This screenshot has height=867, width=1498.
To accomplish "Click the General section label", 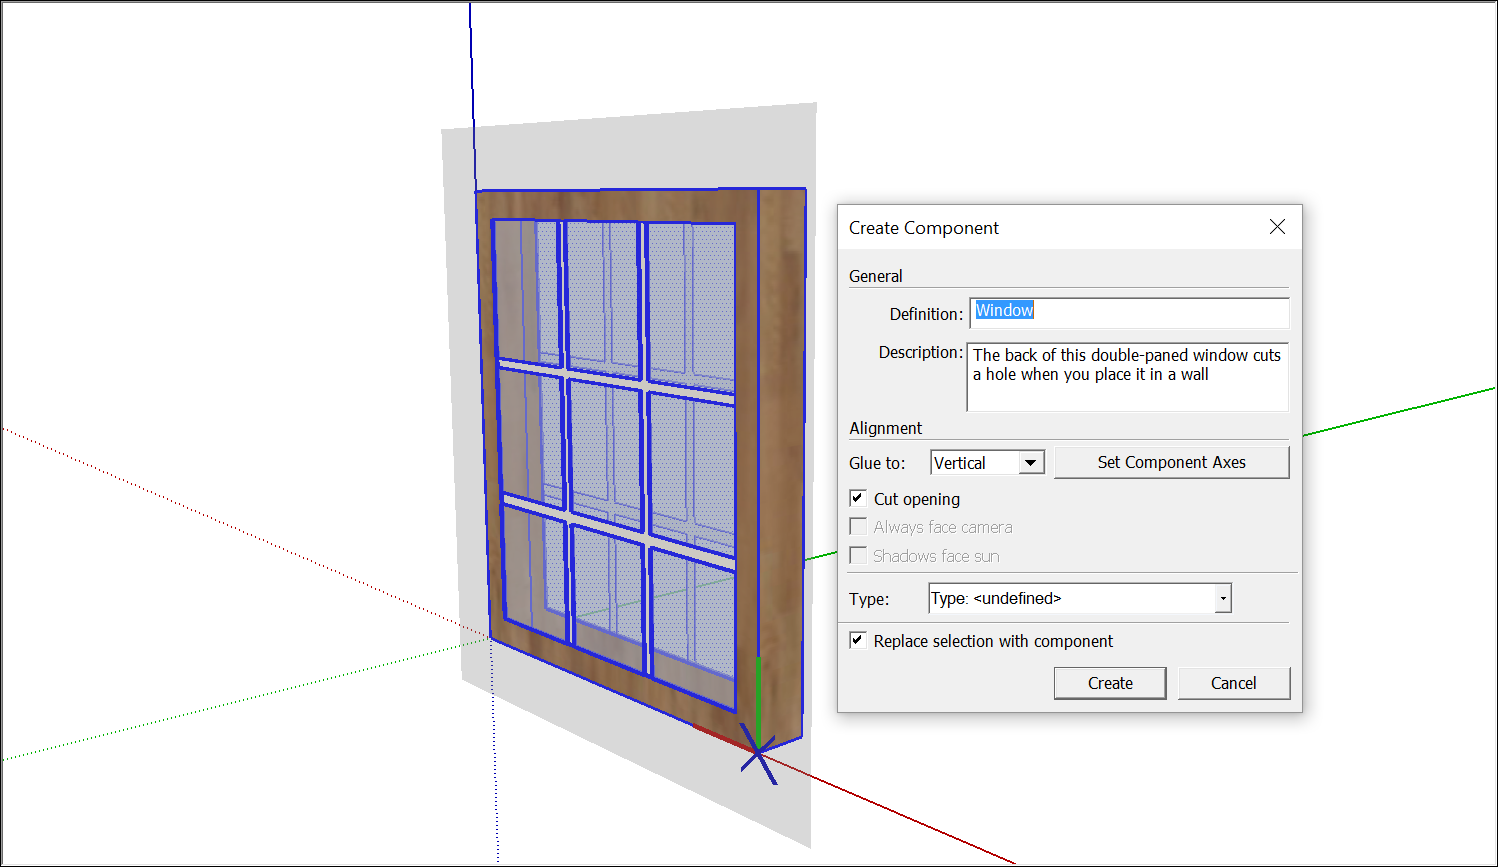I will pos(875,276).
